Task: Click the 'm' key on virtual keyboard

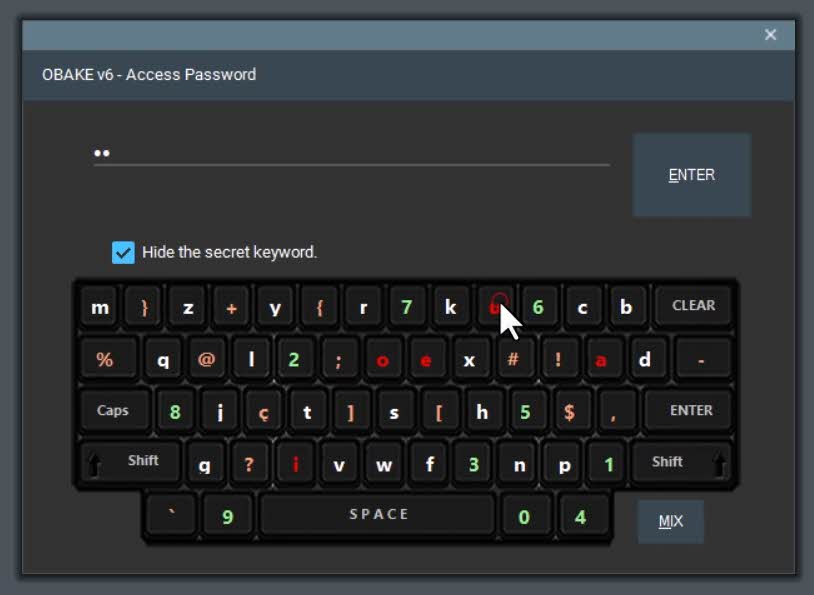Action: [x=100, y=307]
